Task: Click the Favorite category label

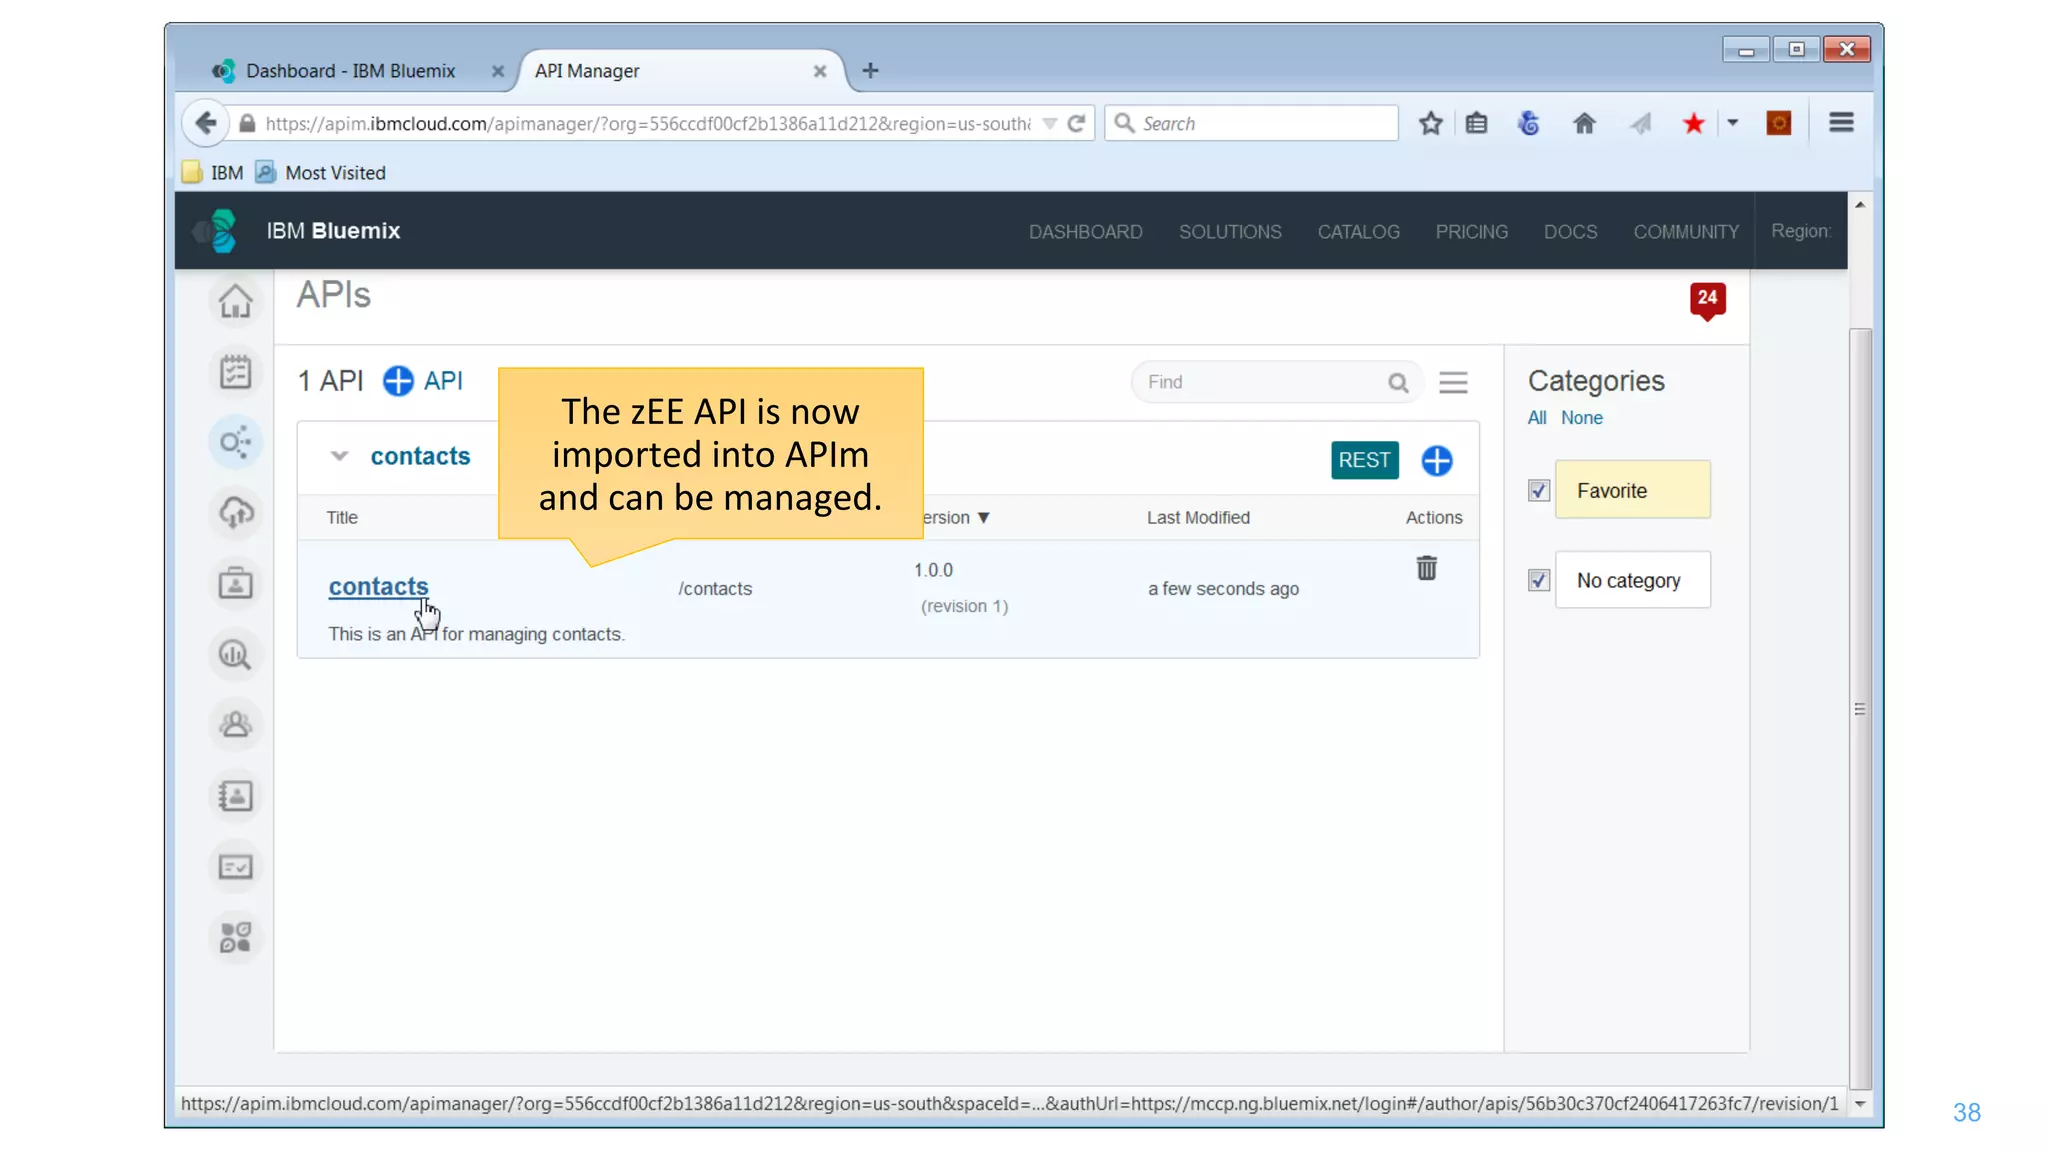Action: pos(1632,490)
